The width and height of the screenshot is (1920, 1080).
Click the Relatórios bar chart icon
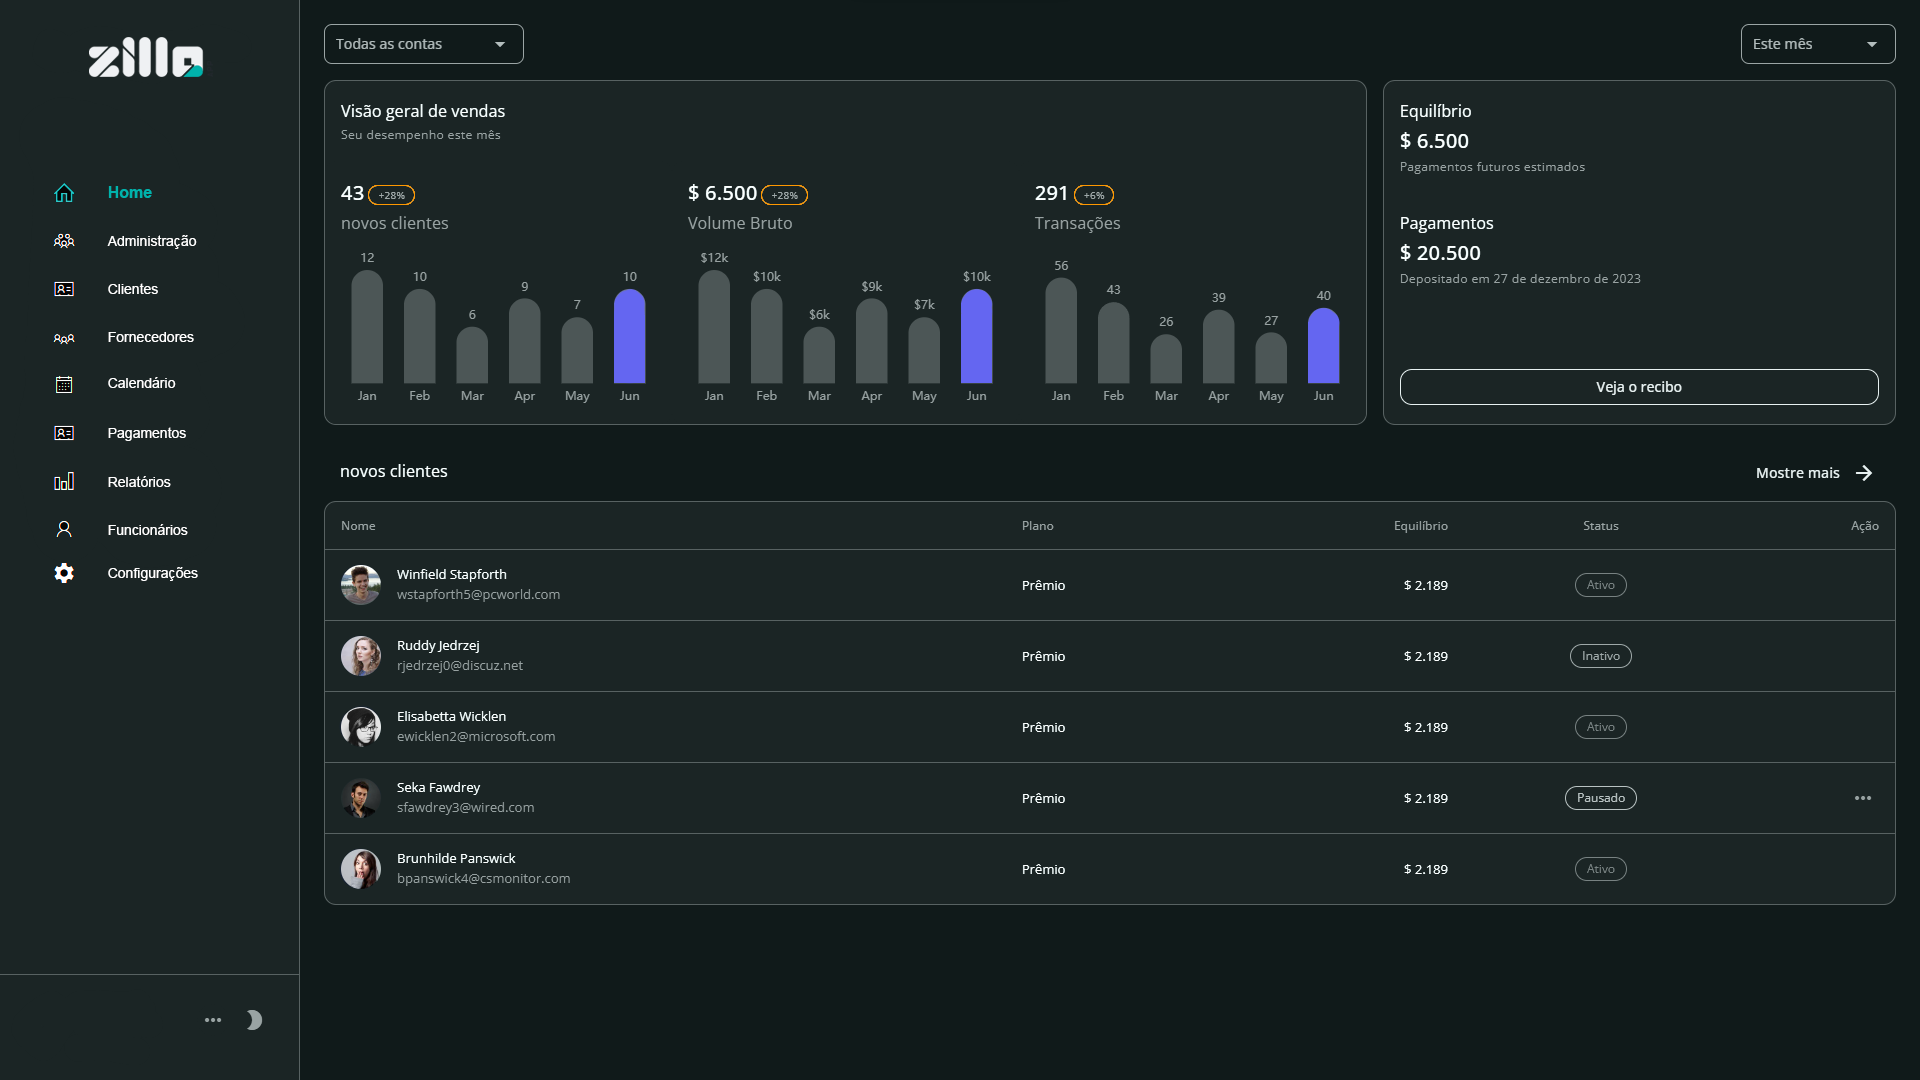[x=64, y=482]
